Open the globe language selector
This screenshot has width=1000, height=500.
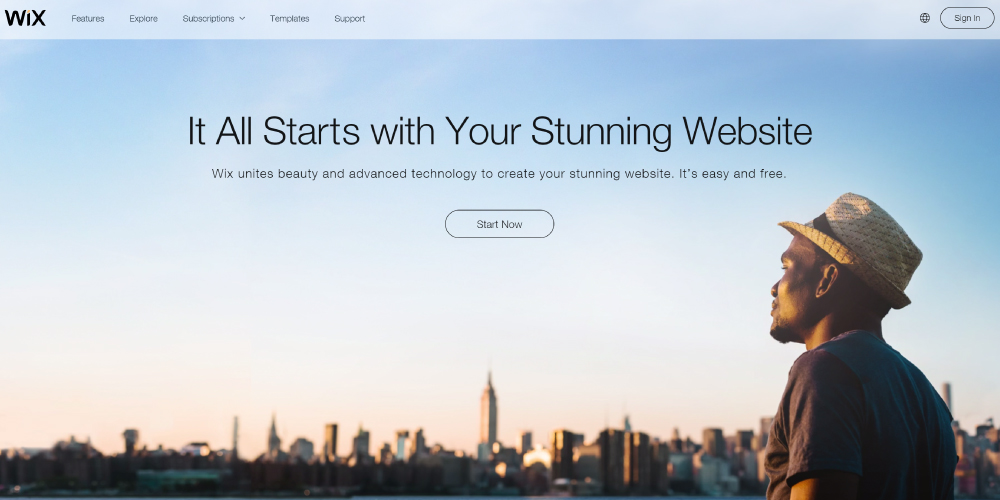click(925, 18)
